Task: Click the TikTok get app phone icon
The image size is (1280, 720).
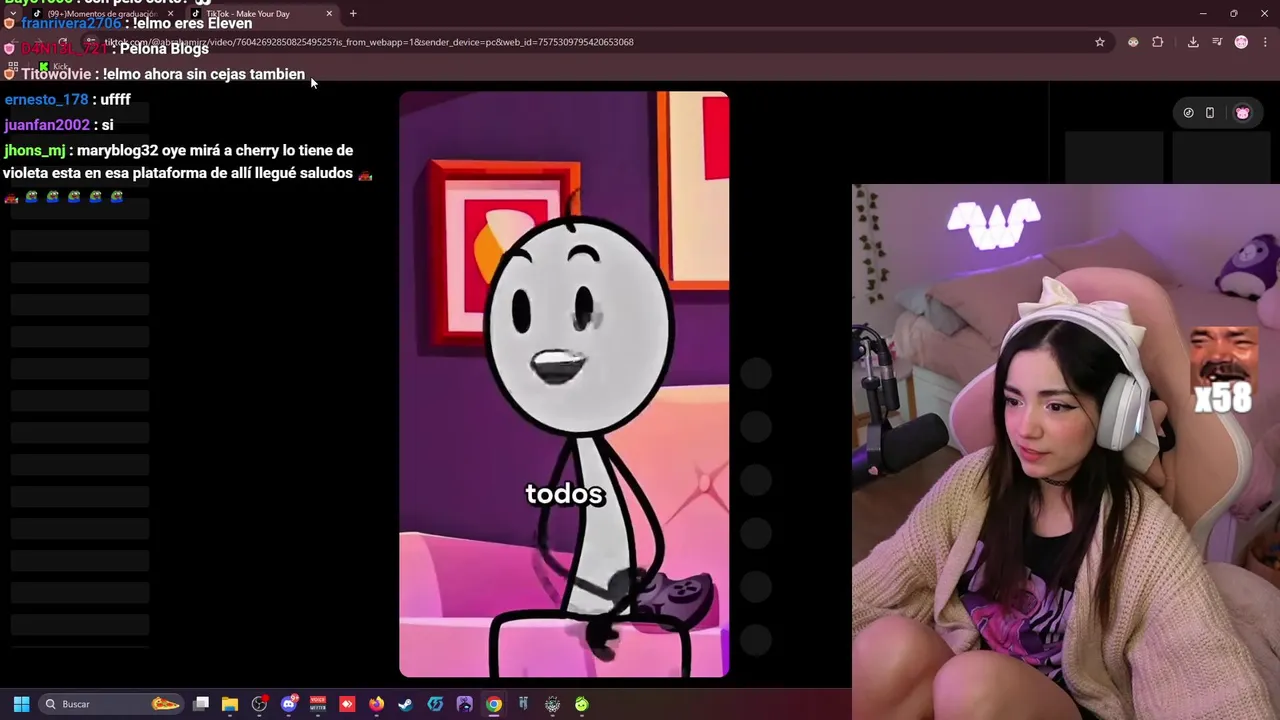Action: pyautogui.click(x=1210, y=113)
